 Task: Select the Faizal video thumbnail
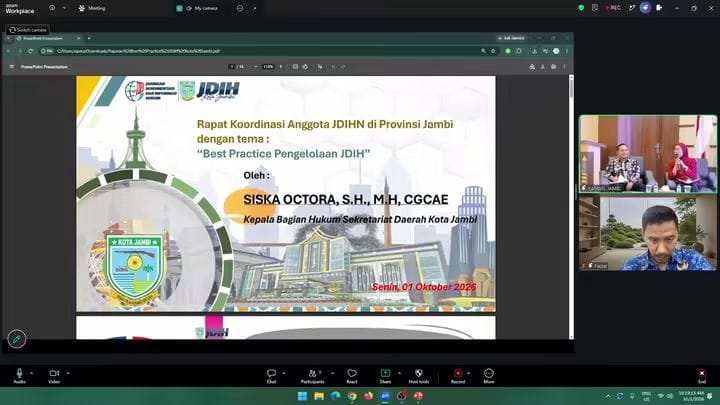click(x=647, y=233)
